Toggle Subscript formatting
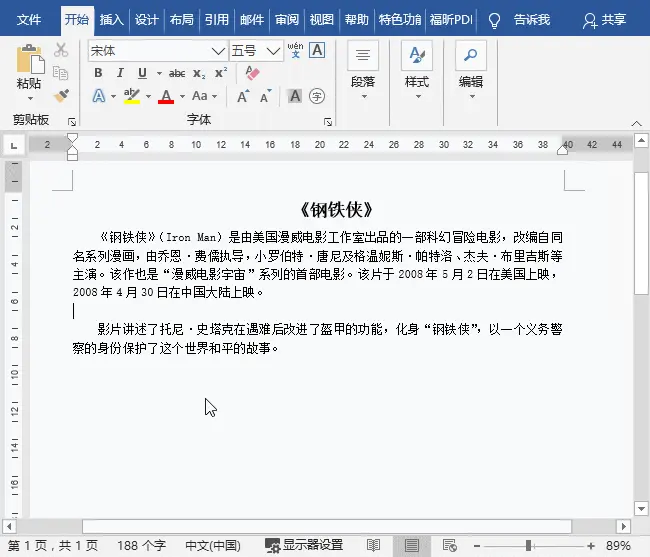 pos(199,73)
